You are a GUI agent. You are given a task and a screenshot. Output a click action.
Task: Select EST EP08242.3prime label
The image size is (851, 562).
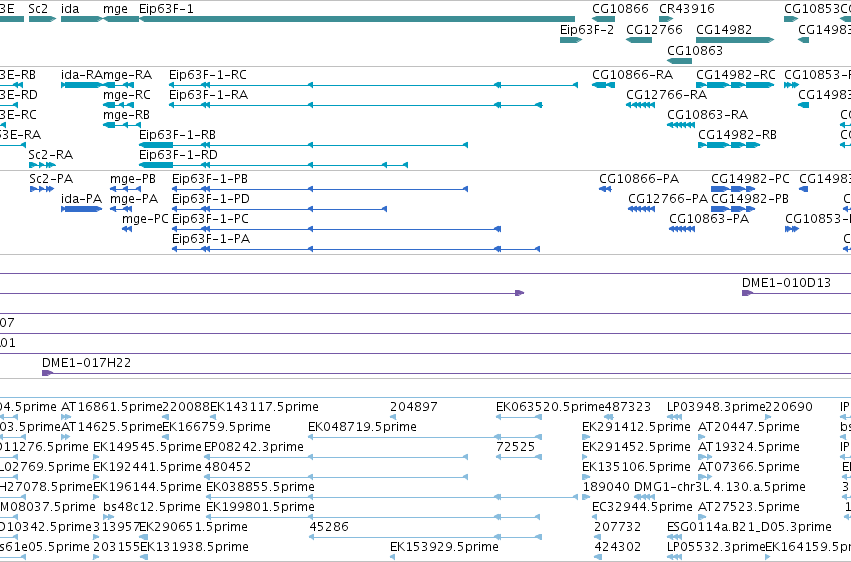[253, 447]
